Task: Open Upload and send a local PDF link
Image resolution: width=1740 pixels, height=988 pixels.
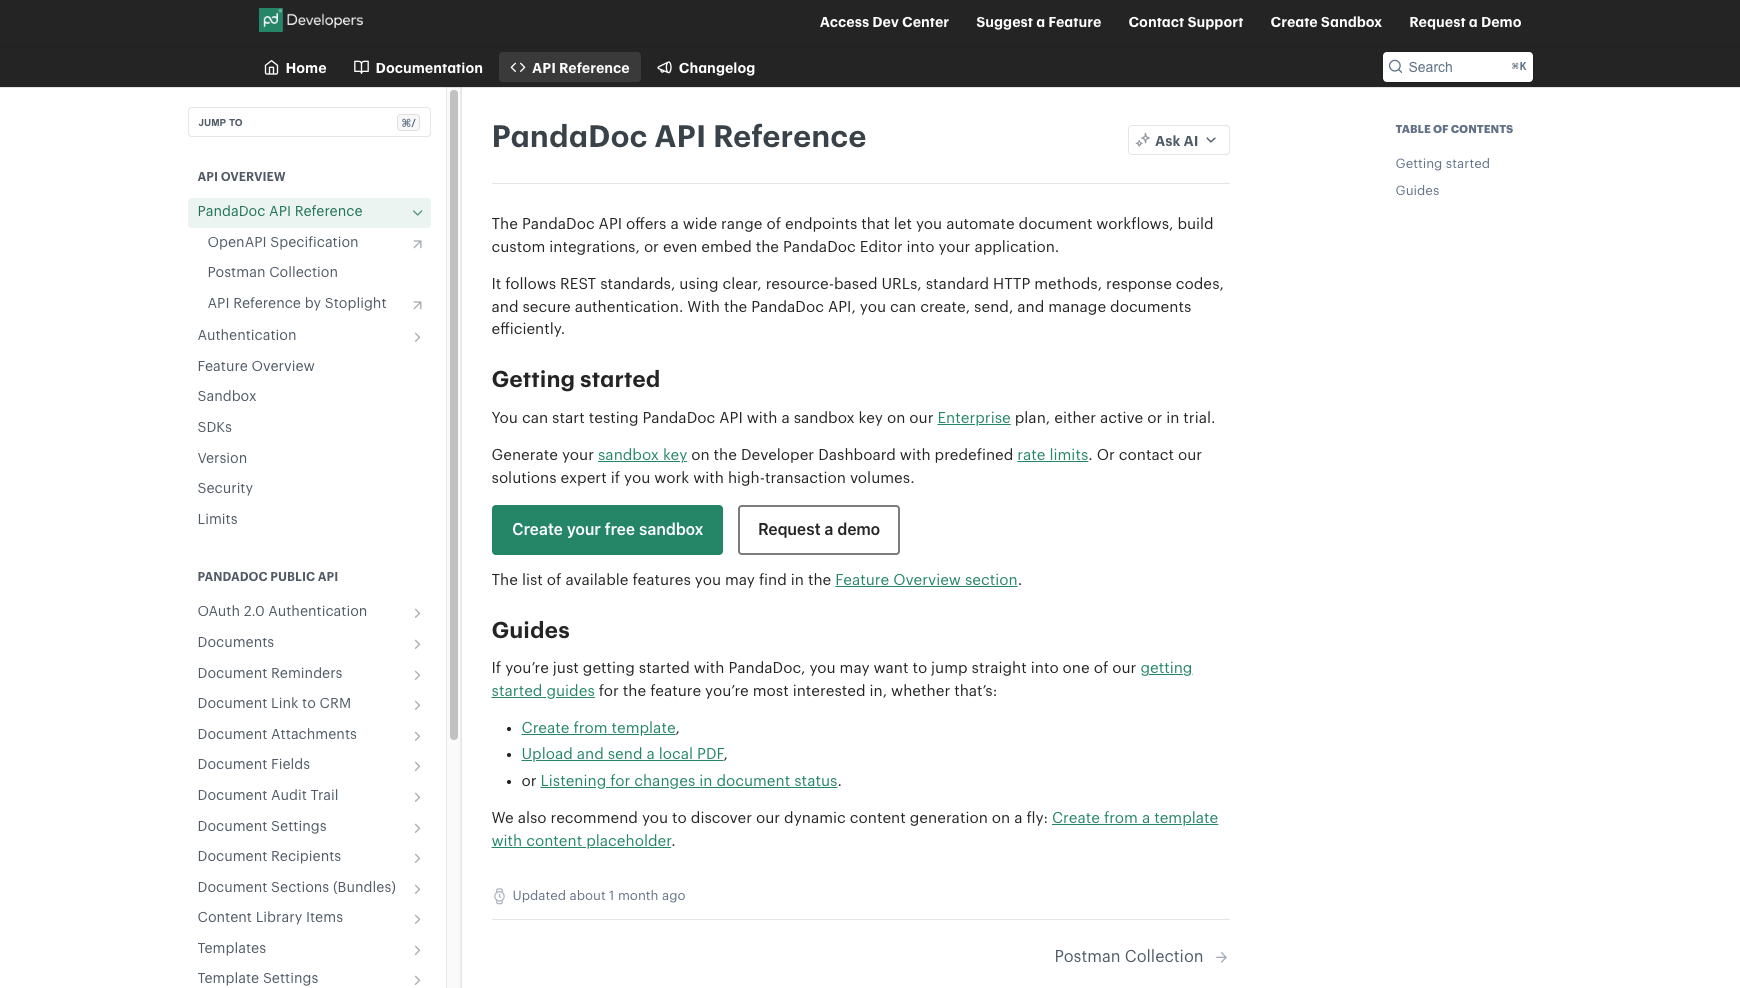Action: pos(622,754)
